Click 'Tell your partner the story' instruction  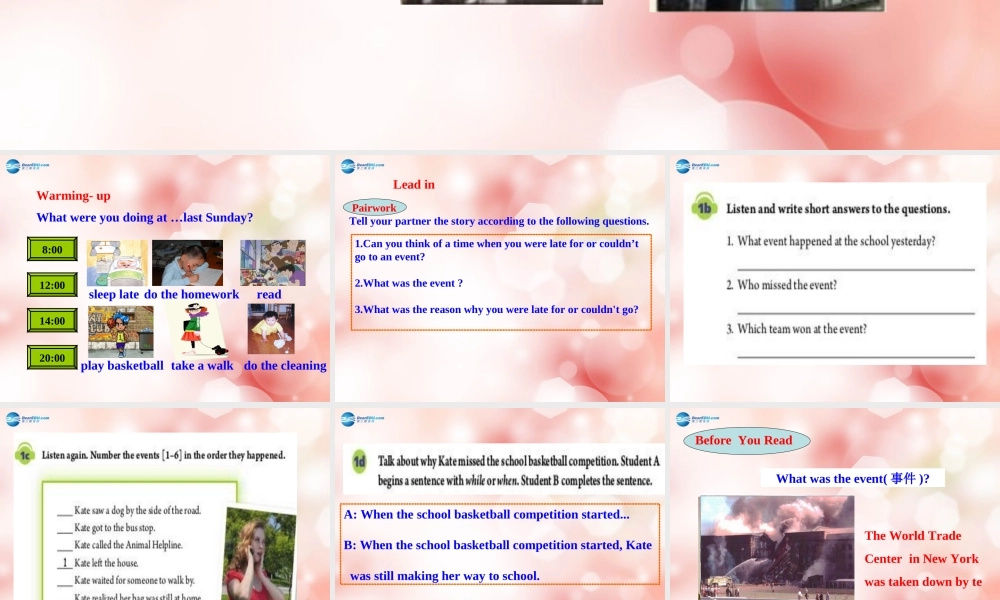click(499, 221)
